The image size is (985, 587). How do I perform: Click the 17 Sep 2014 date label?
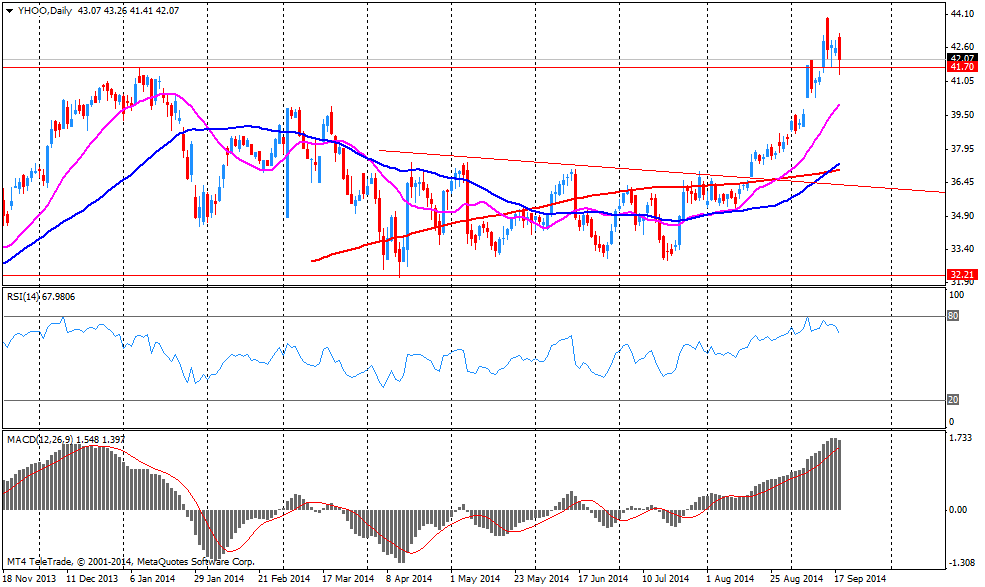coord(860,578)
